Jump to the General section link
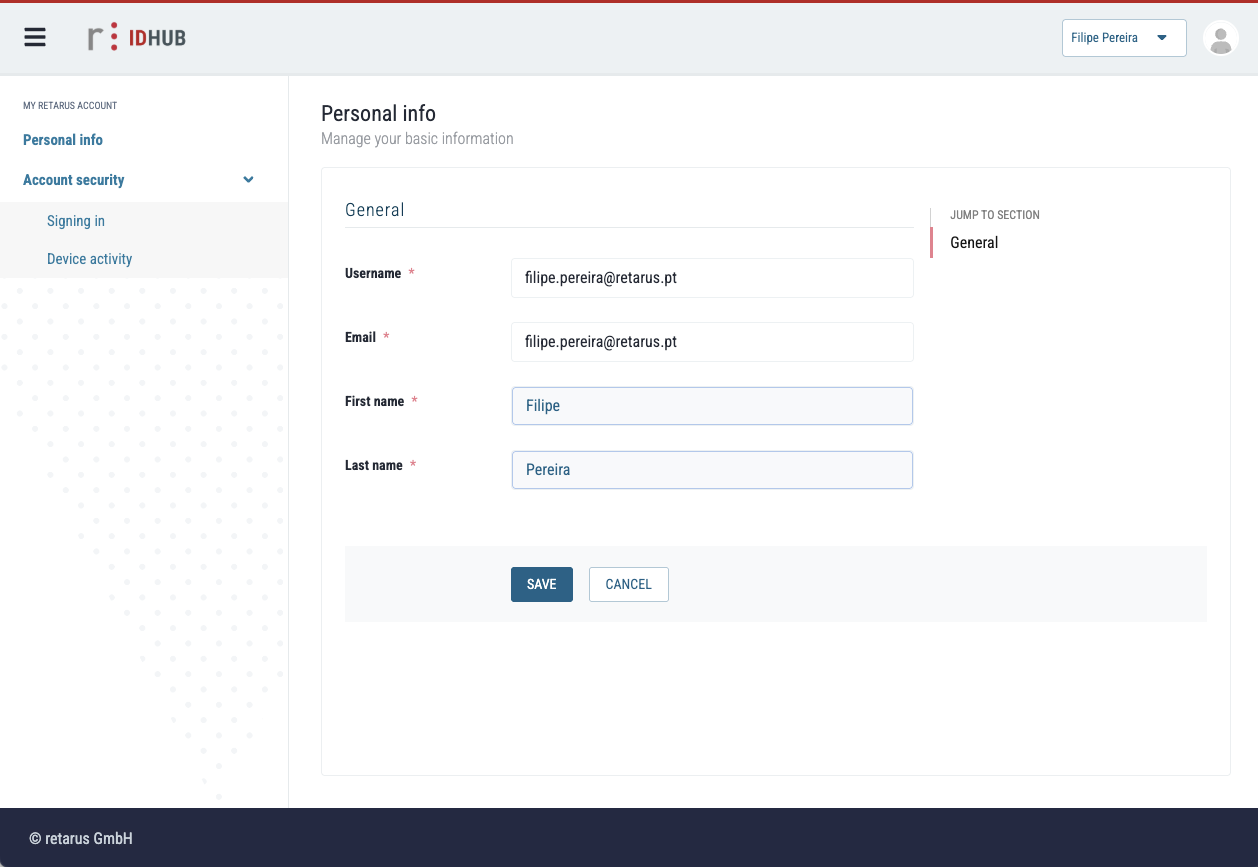 974,243
